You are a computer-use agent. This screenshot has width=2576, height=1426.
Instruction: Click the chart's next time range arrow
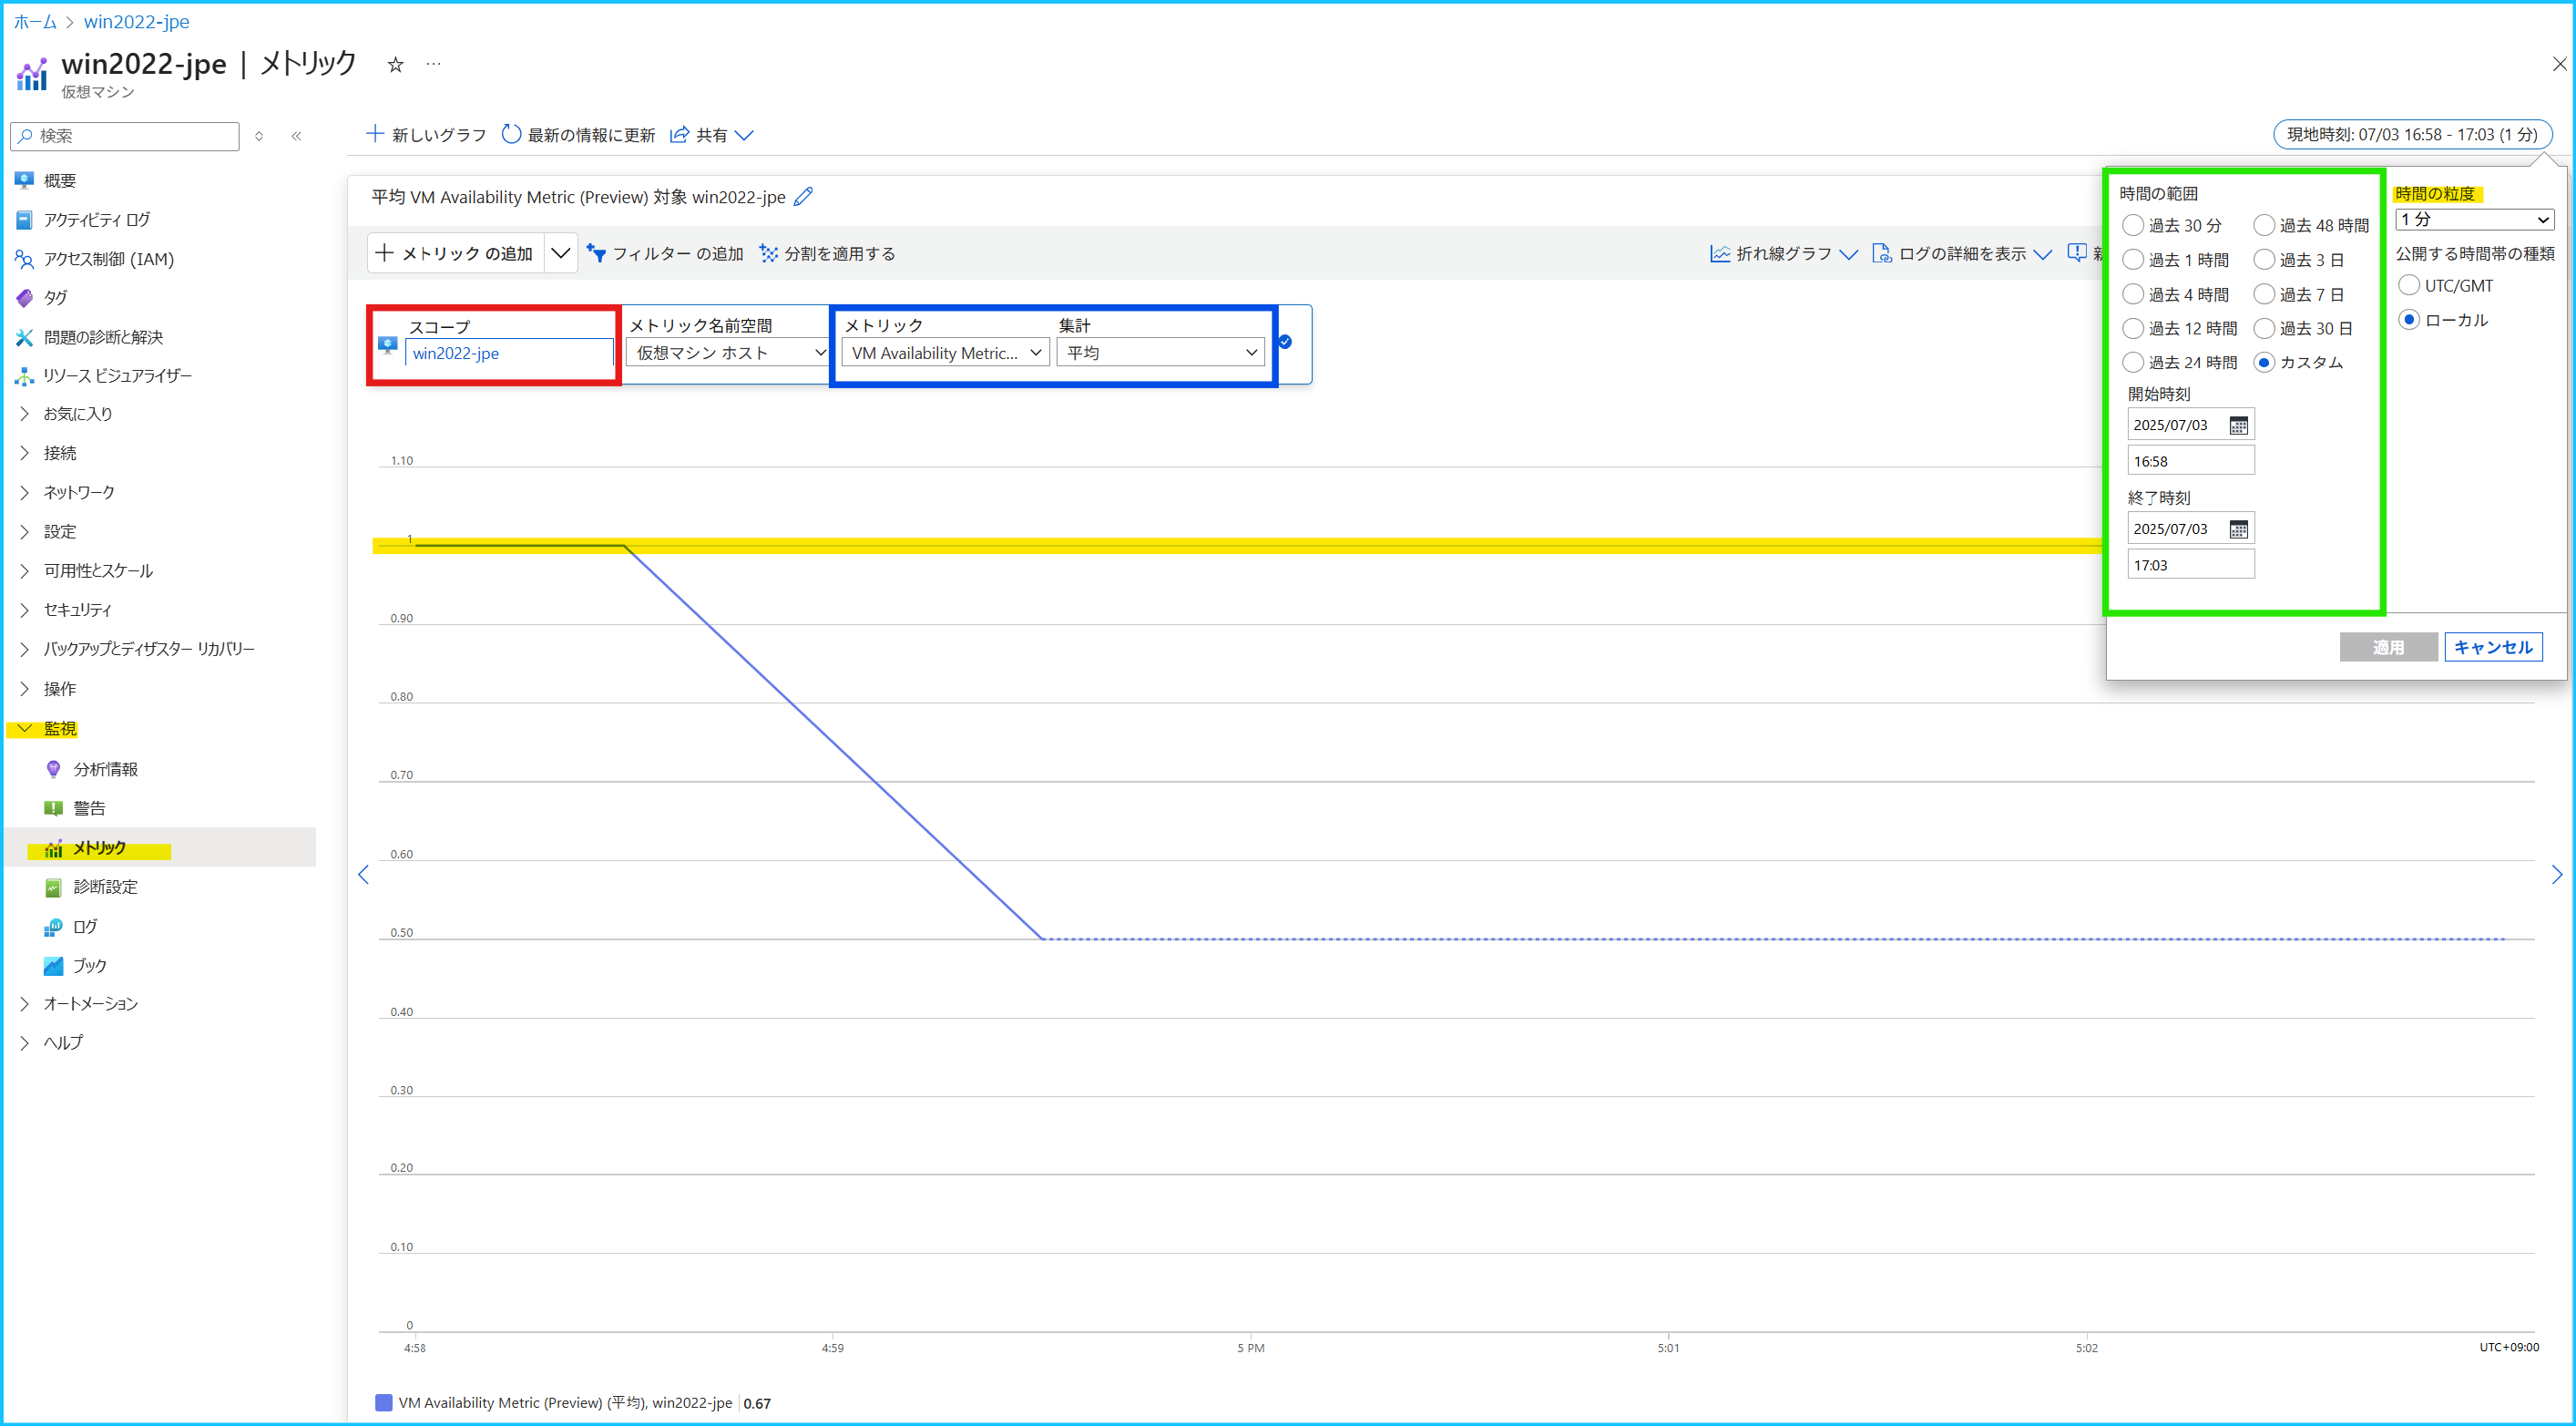pos(2556,875)
